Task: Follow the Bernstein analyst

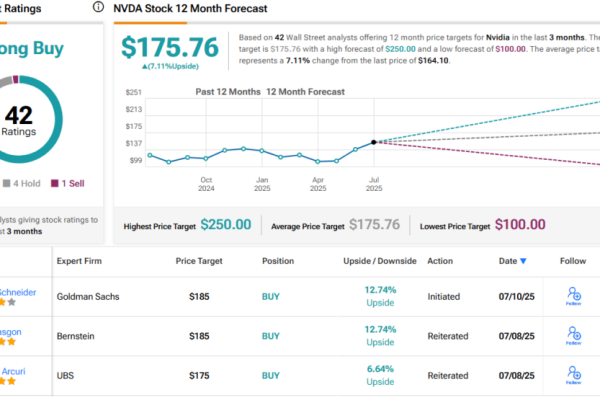Action: click(574, 336)
